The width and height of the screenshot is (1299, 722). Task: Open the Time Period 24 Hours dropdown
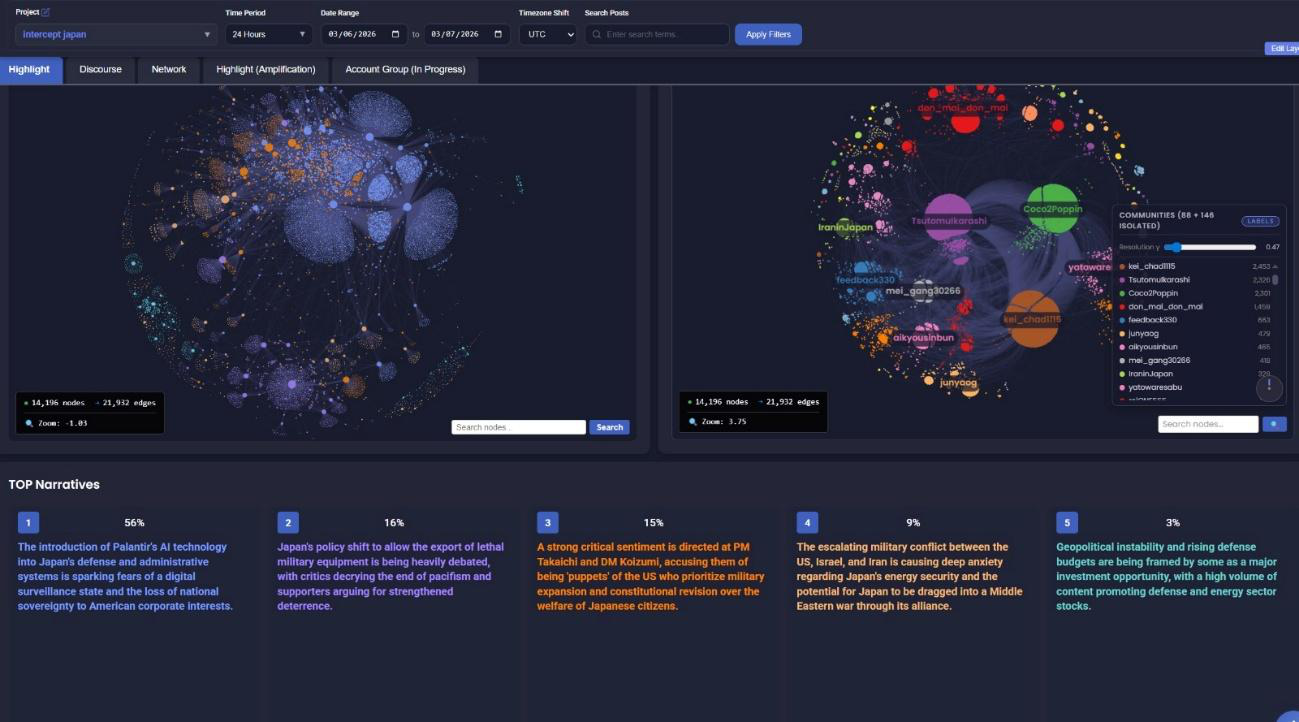coord(269,34)
